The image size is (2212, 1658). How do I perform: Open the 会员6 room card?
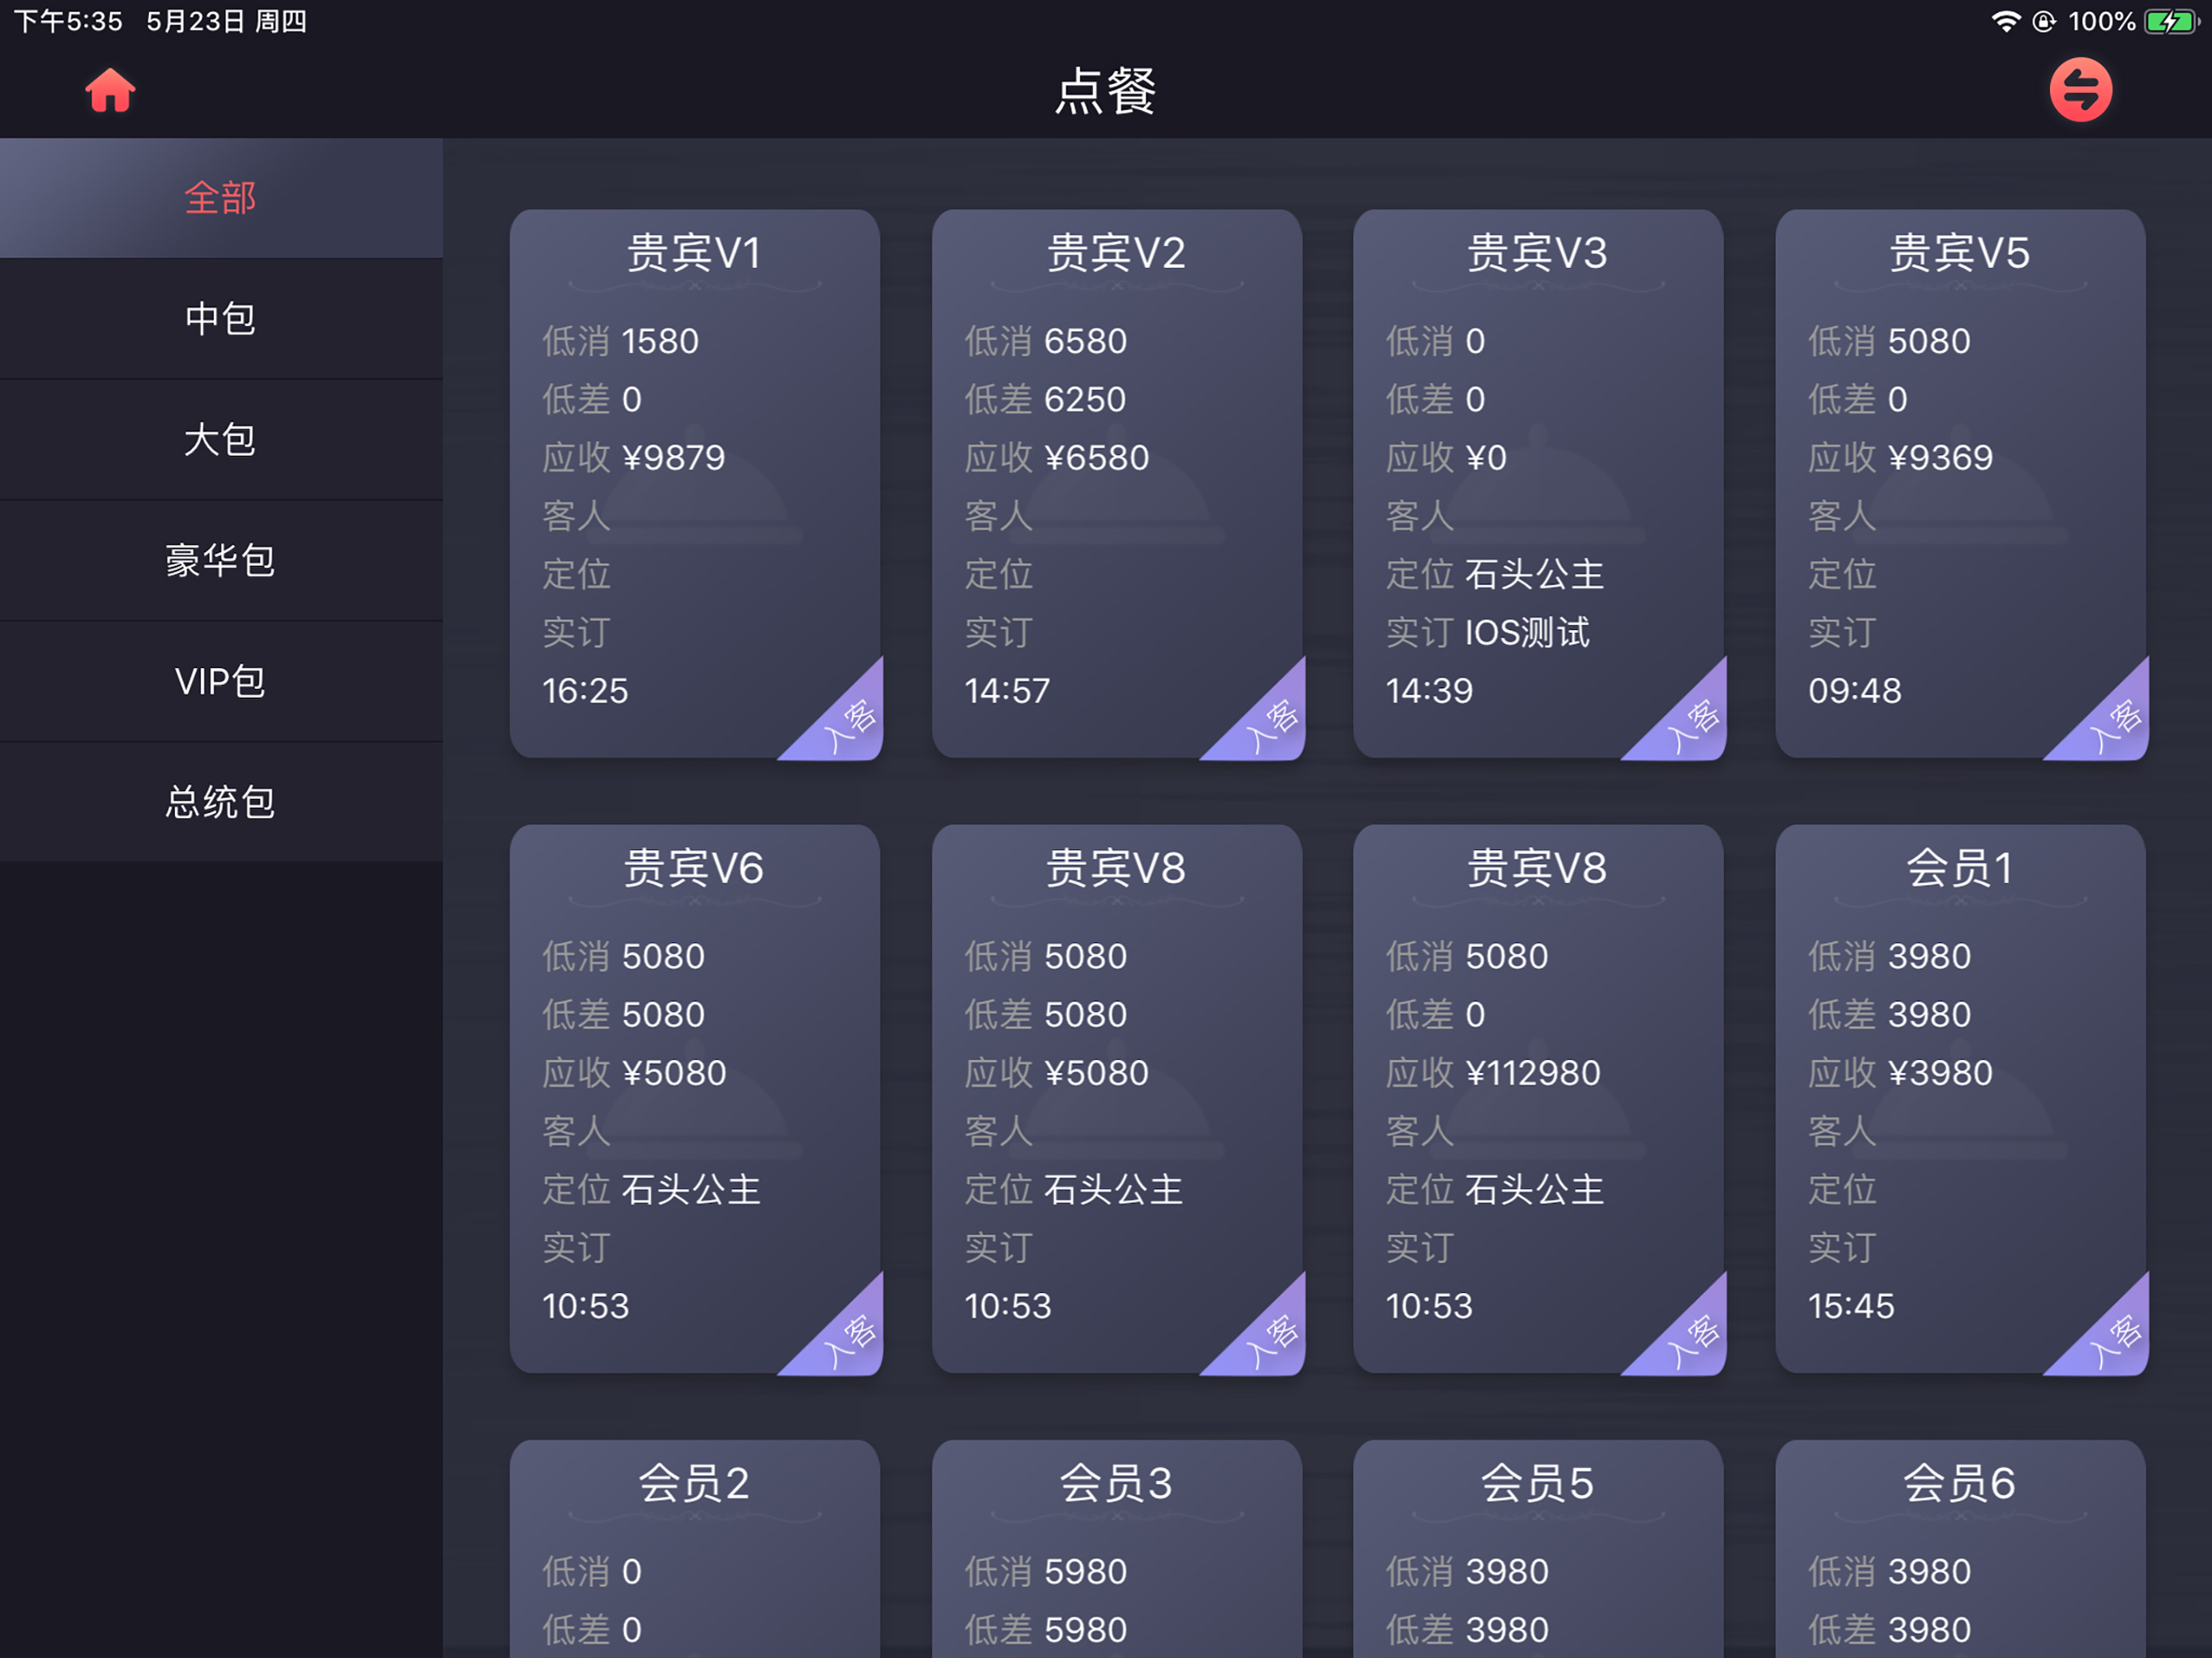coord(1960,1549)
